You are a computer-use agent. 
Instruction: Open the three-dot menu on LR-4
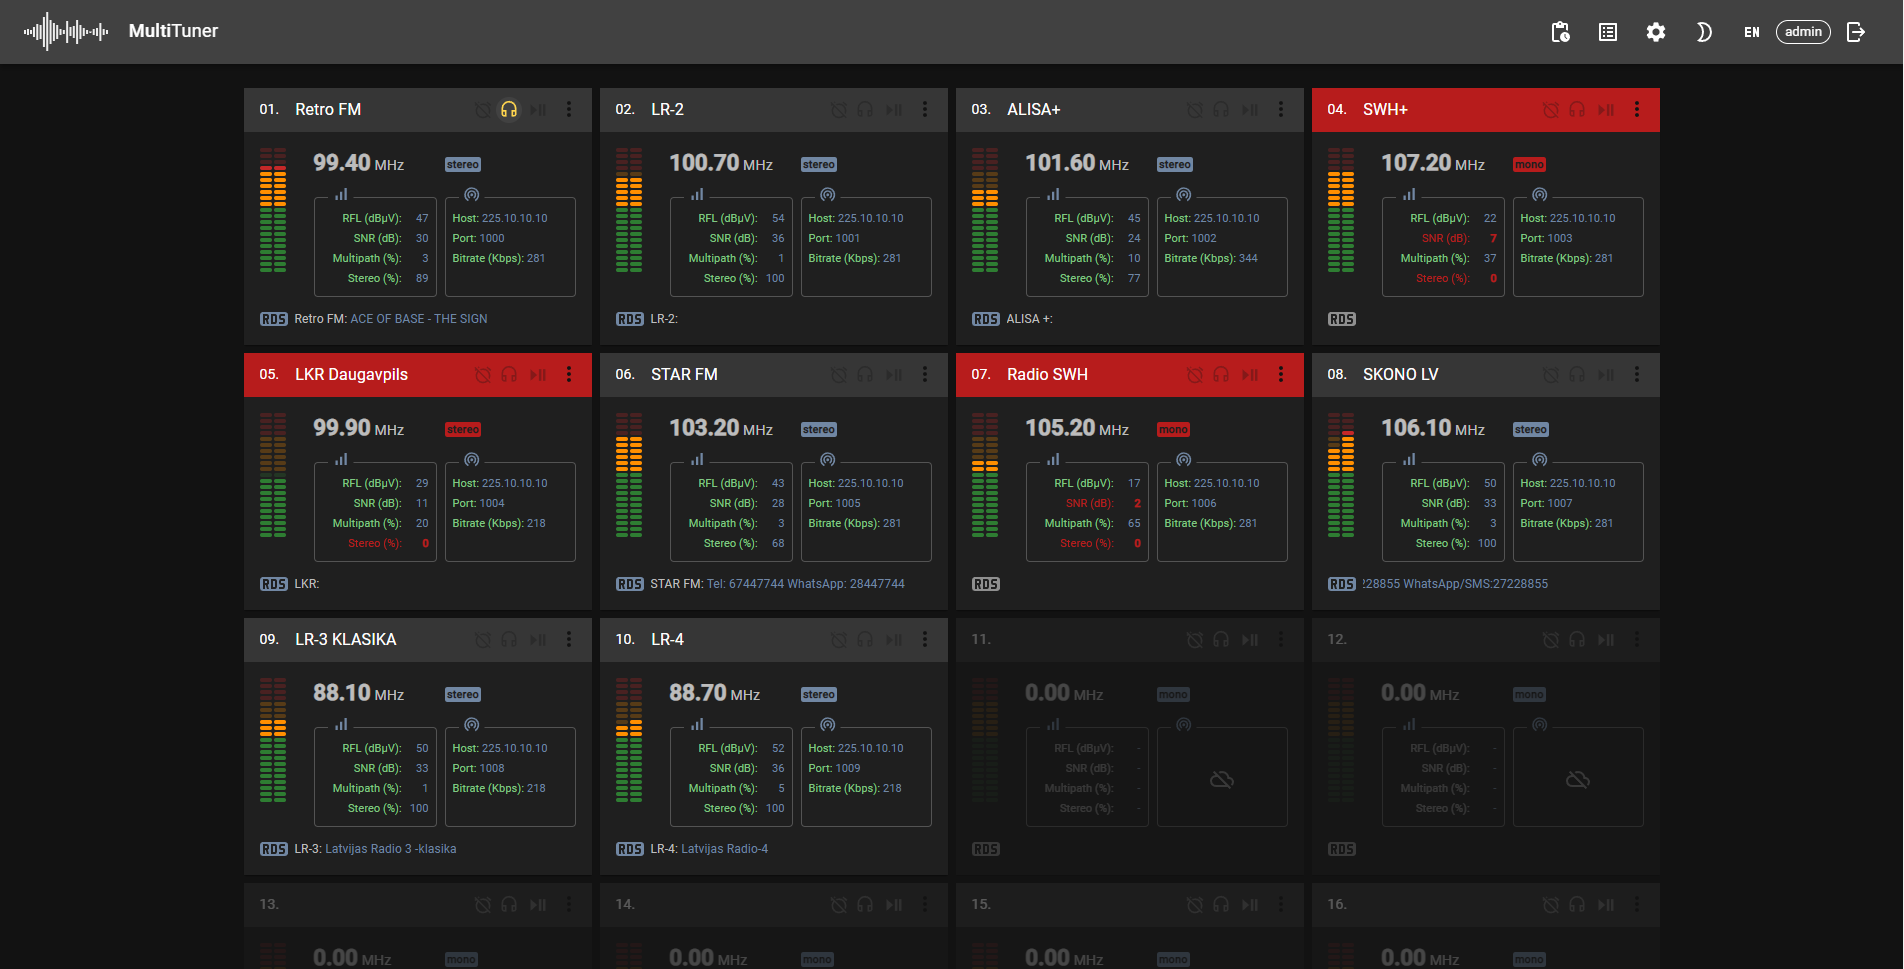pos(925,640)
